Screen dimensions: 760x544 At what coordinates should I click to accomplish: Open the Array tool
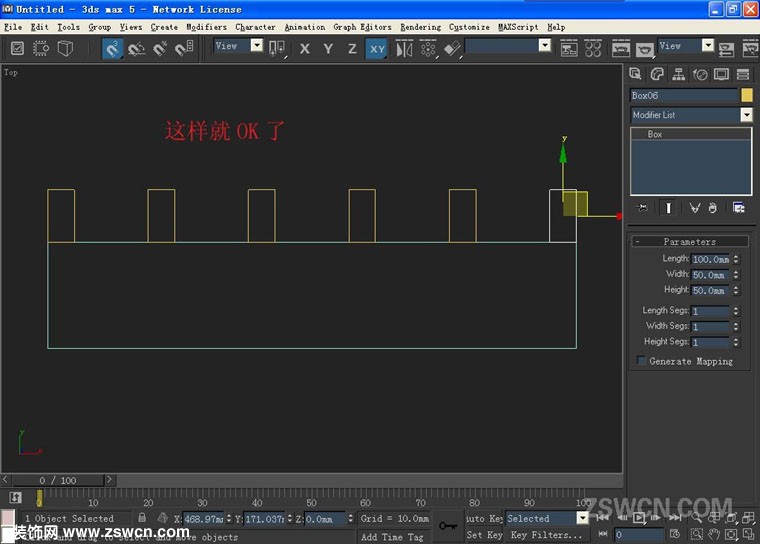pos(428,48)
